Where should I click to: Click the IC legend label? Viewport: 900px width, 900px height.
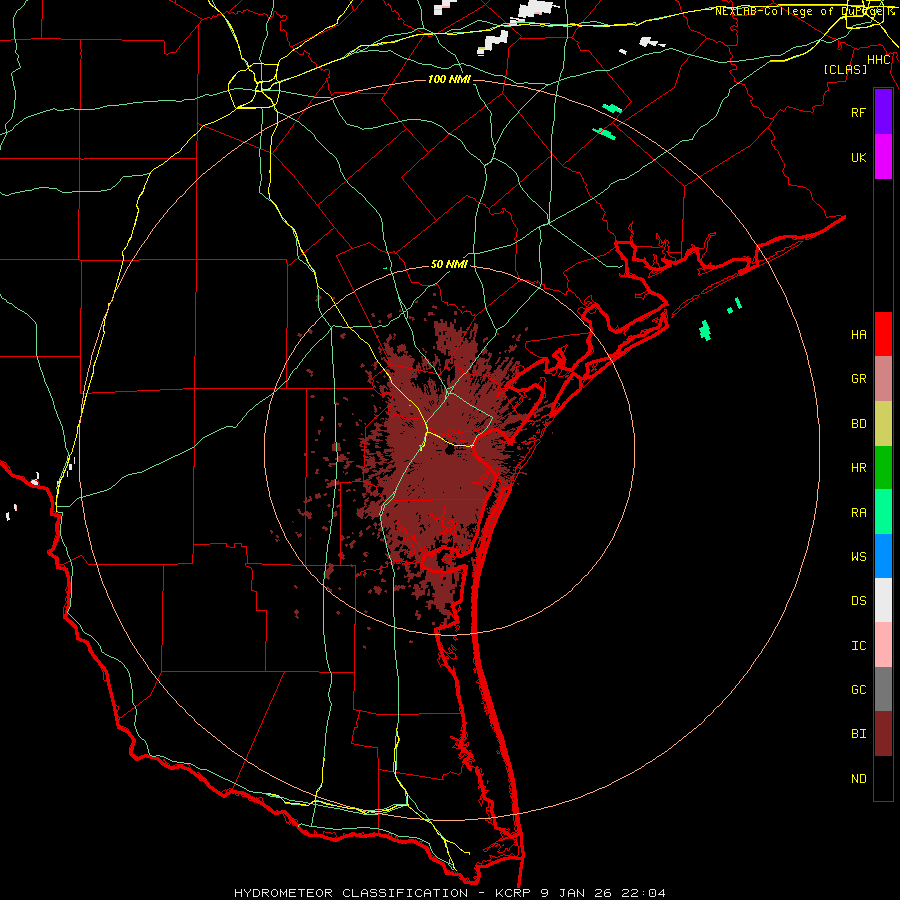(x=858, y=646)
